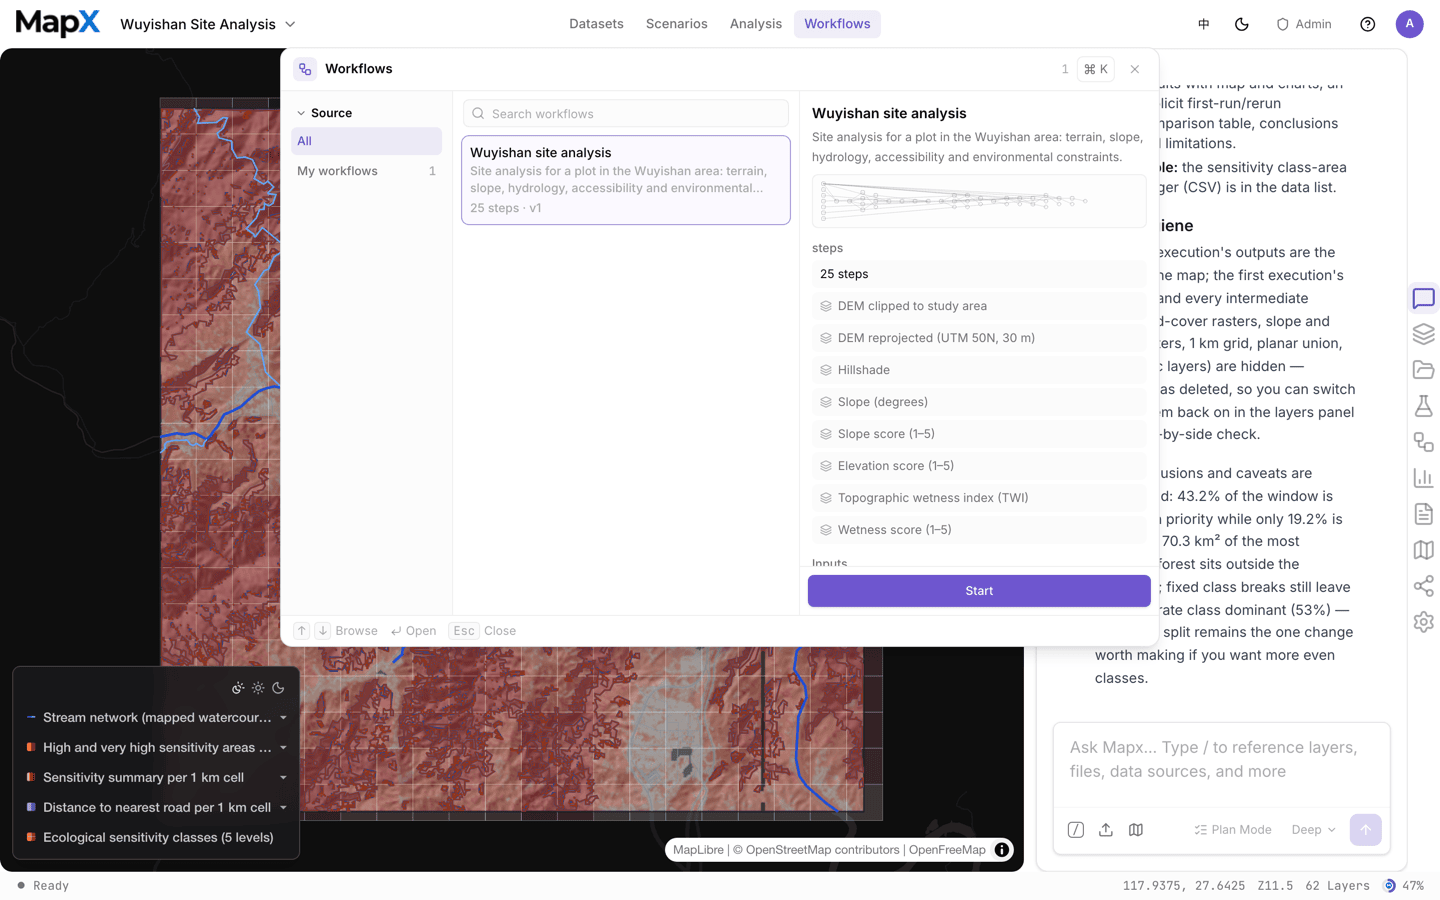Toggle dark mode with top bar moon icon

(1242, 24)
